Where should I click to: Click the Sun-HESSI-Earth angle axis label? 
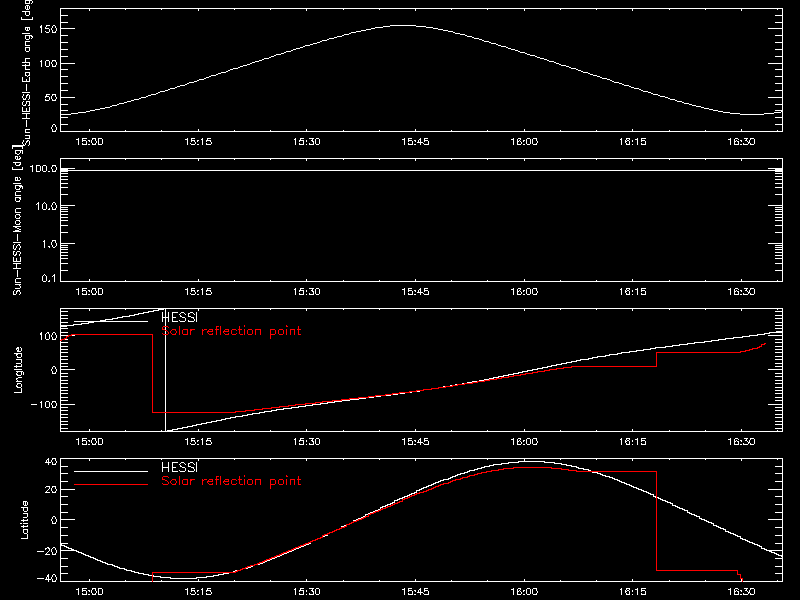pos(27,73)
